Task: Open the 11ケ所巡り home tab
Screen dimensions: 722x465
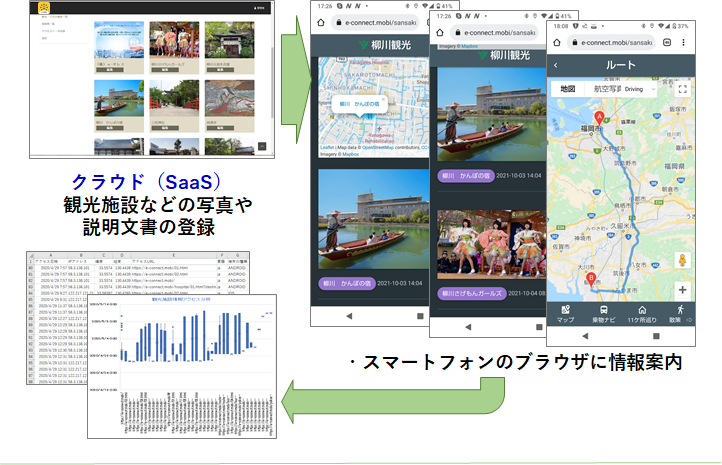Action: (x=642, y=314)
